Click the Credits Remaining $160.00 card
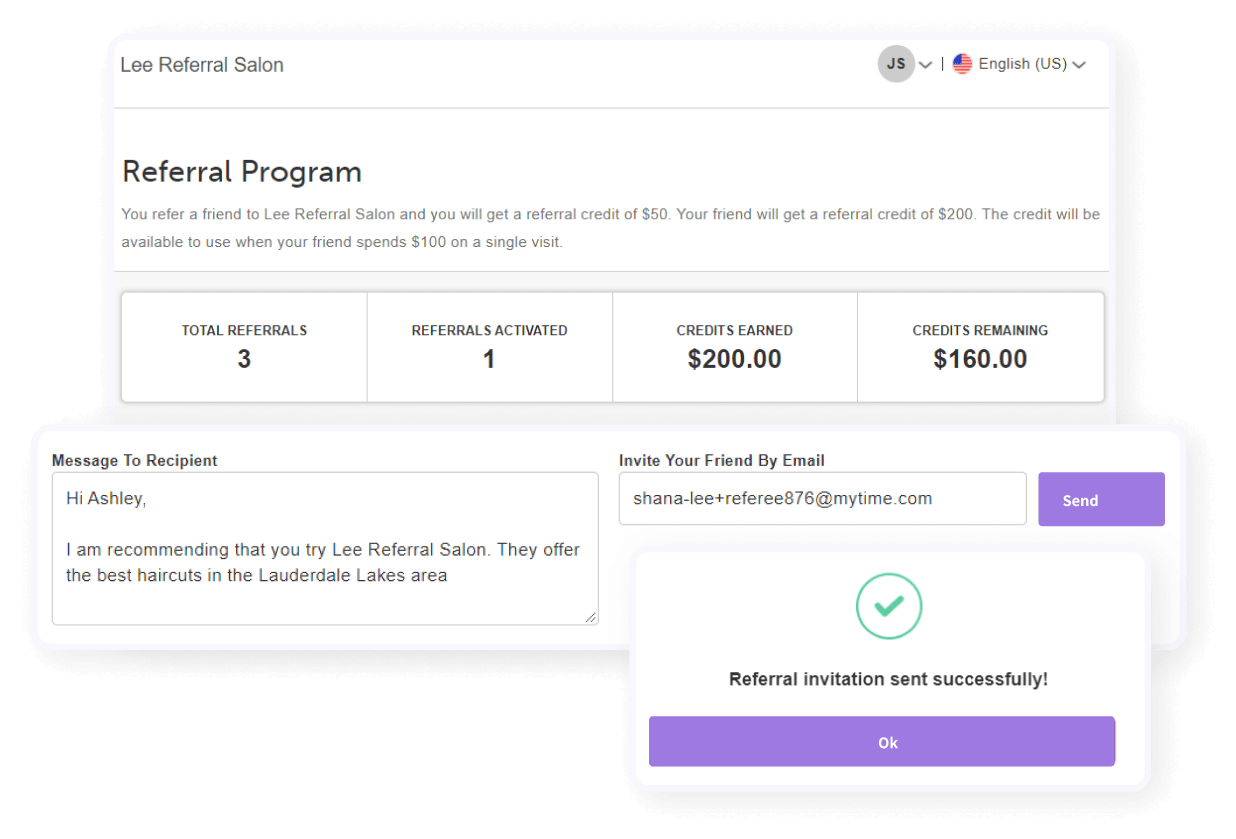1236x839 pixels. [981, 347]
